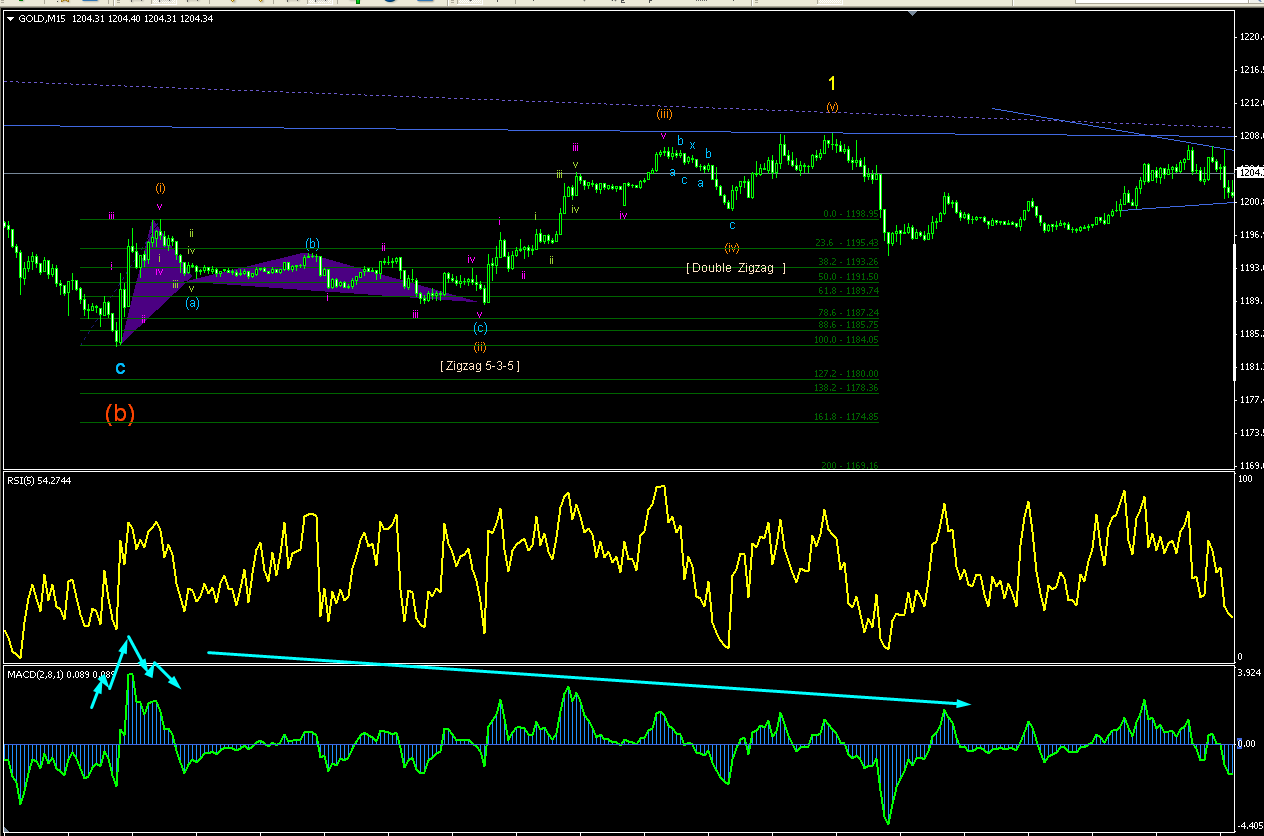Select the 61.8 Fibonacci level label
The width and height of the screenshot is (1264, 836).
point(848,291)
